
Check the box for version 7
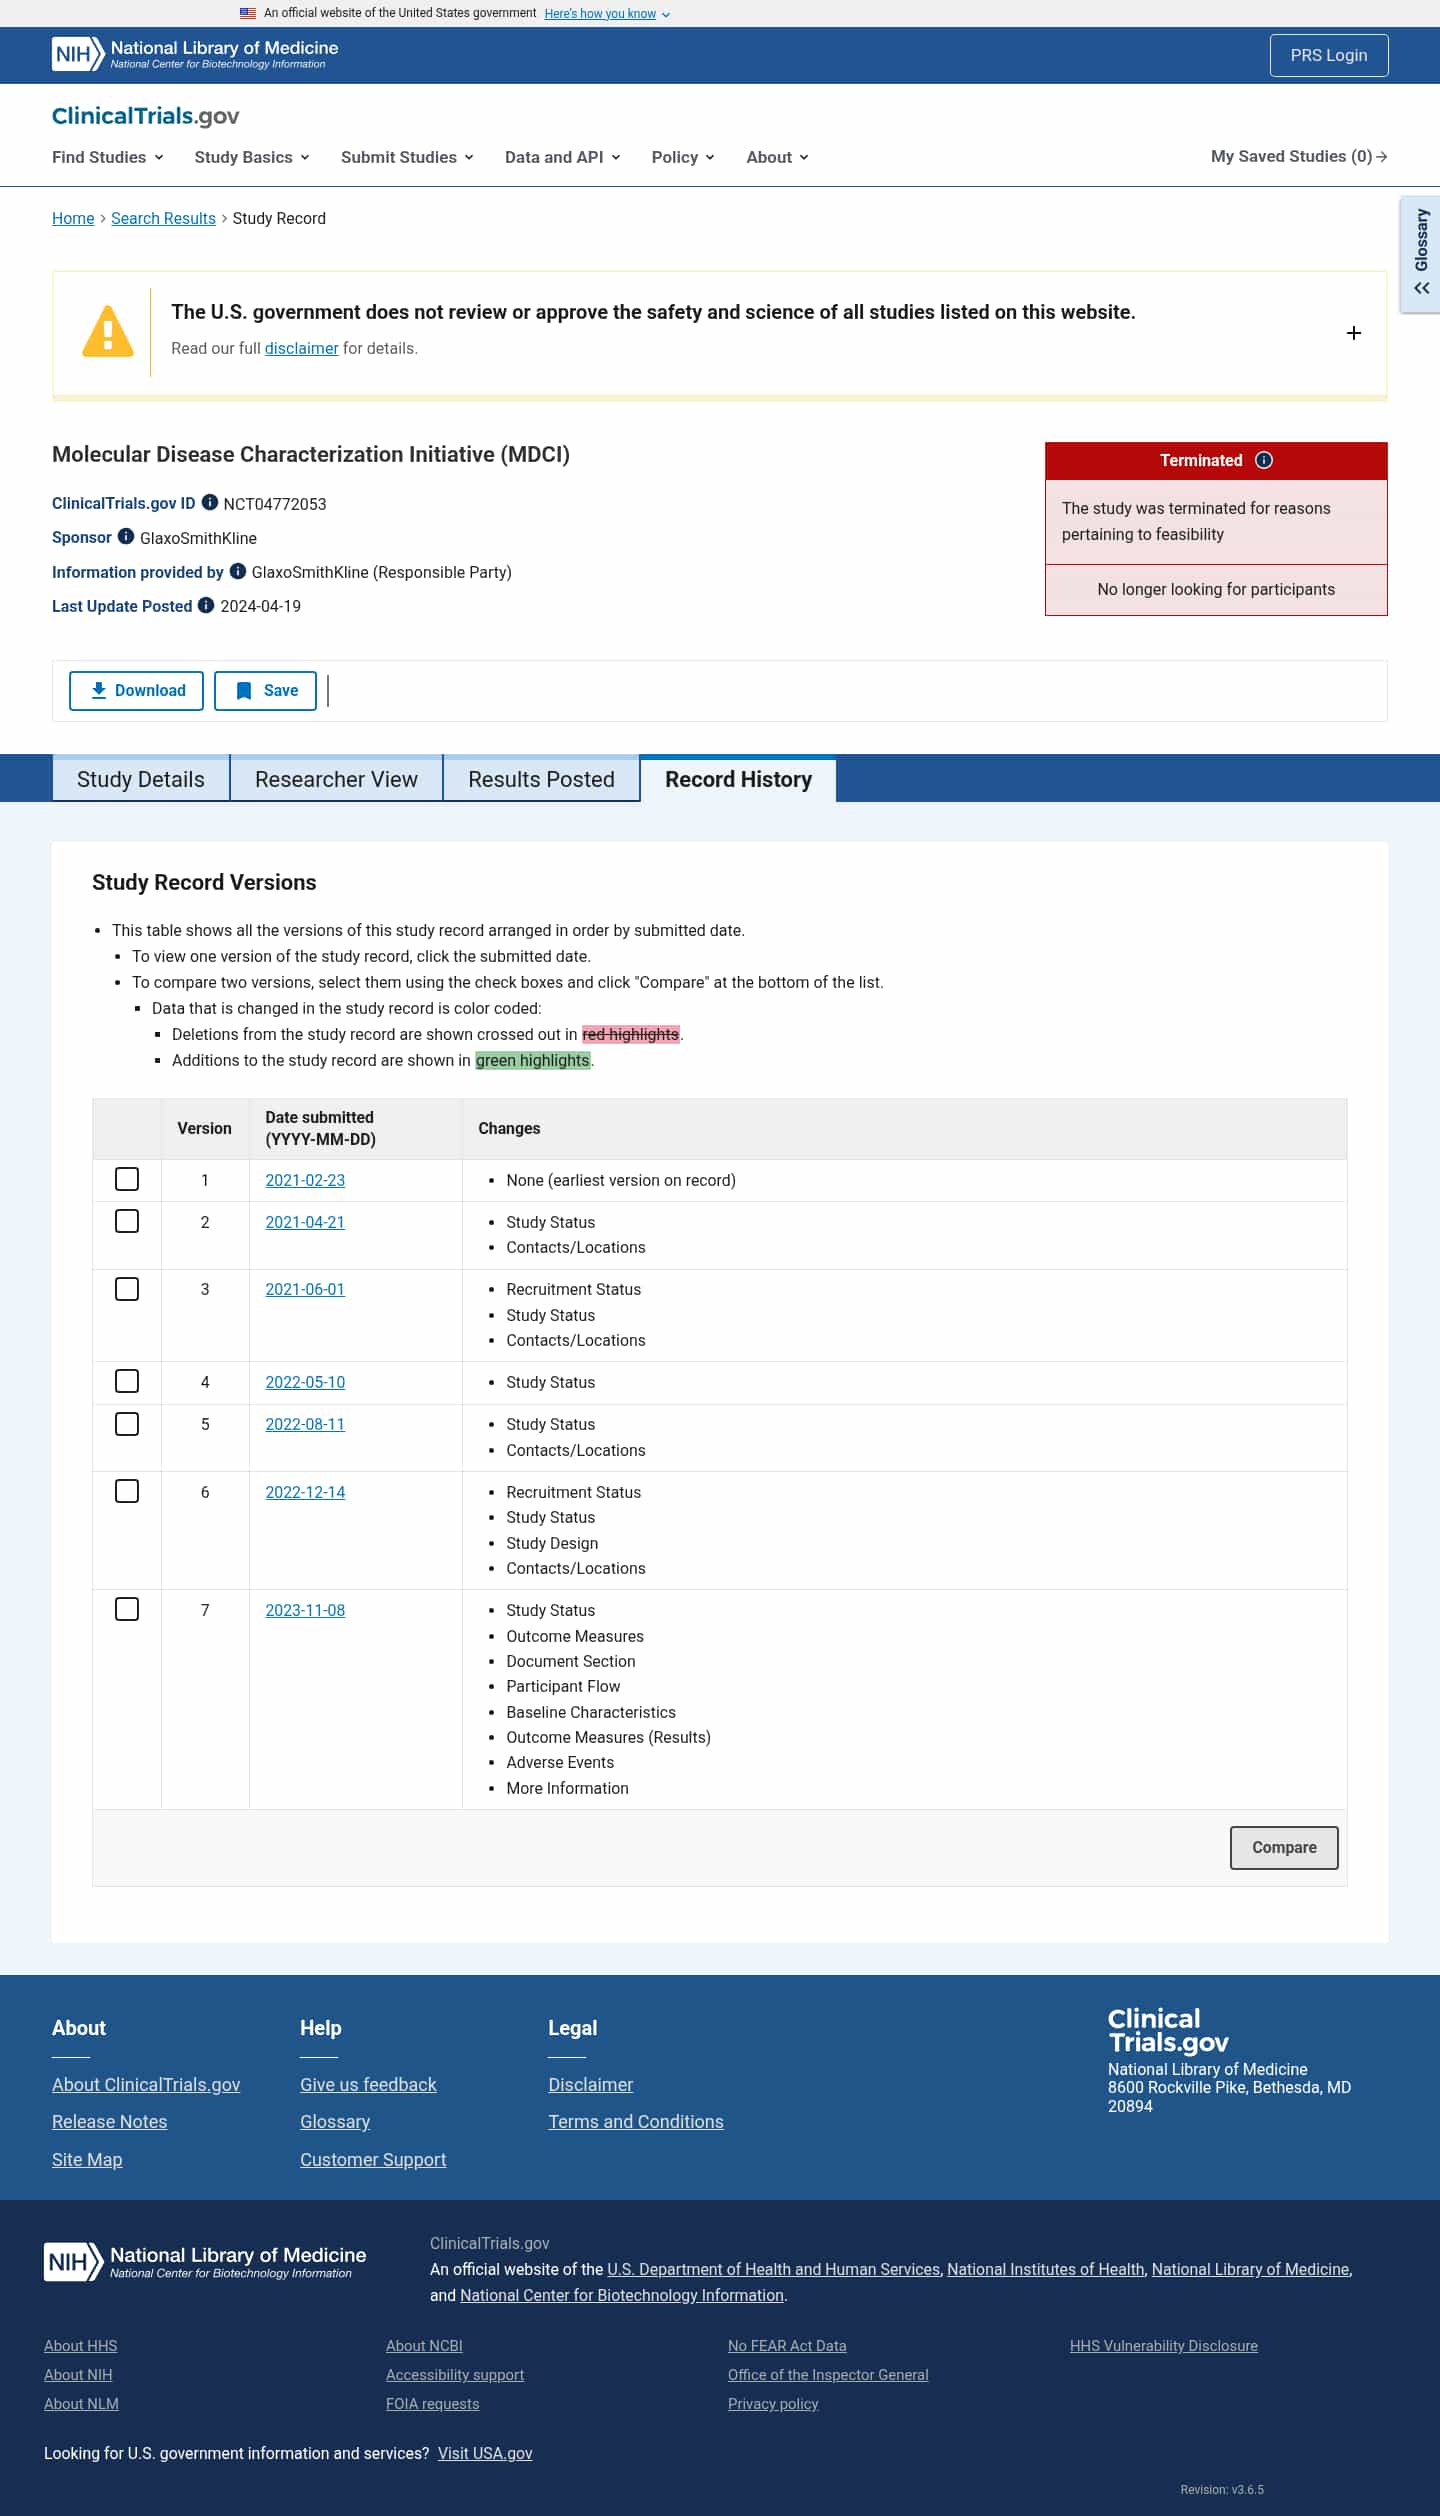pyautogui.click(x=127, y=1609)
